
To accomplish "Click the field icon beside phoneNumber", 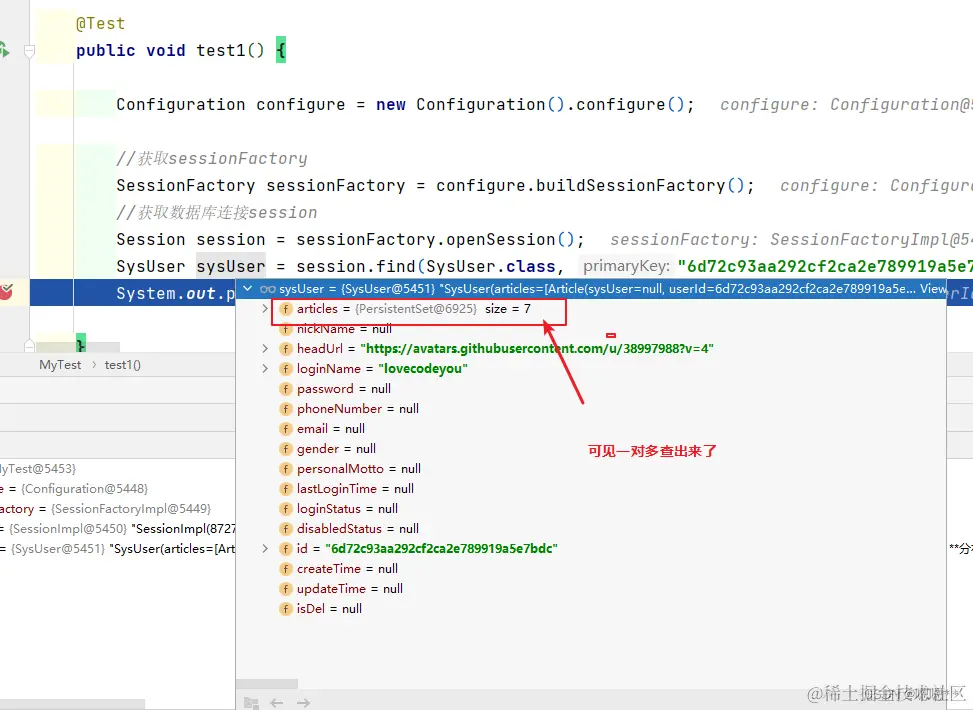I will 285,409.
